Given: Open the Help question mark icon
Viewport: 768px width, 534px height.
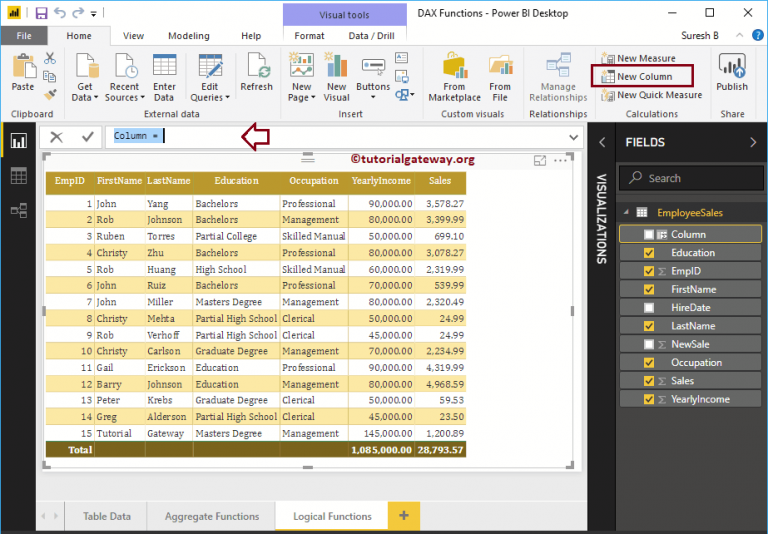Looking at the screenshot, I should [x=757, y=35].
